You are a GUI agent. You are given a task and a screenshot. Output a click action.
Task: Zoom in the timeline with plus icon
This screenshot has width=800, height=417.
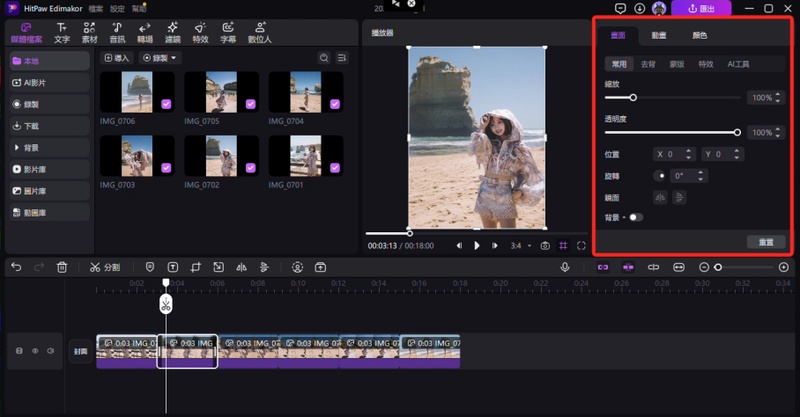pyautogui.click(x=784, y=267)
